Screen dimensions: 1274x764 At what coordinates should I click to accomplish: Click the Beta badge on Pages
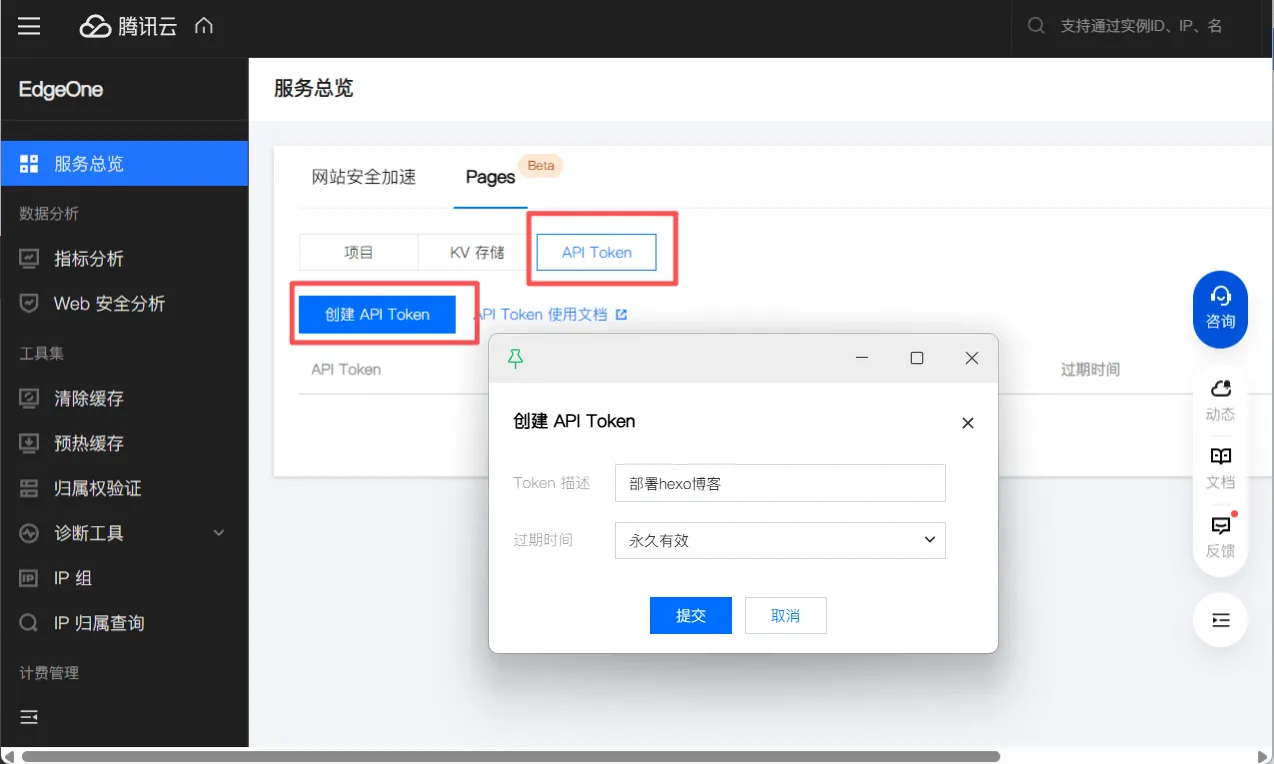pyautogui.click(x=541, y=165)
